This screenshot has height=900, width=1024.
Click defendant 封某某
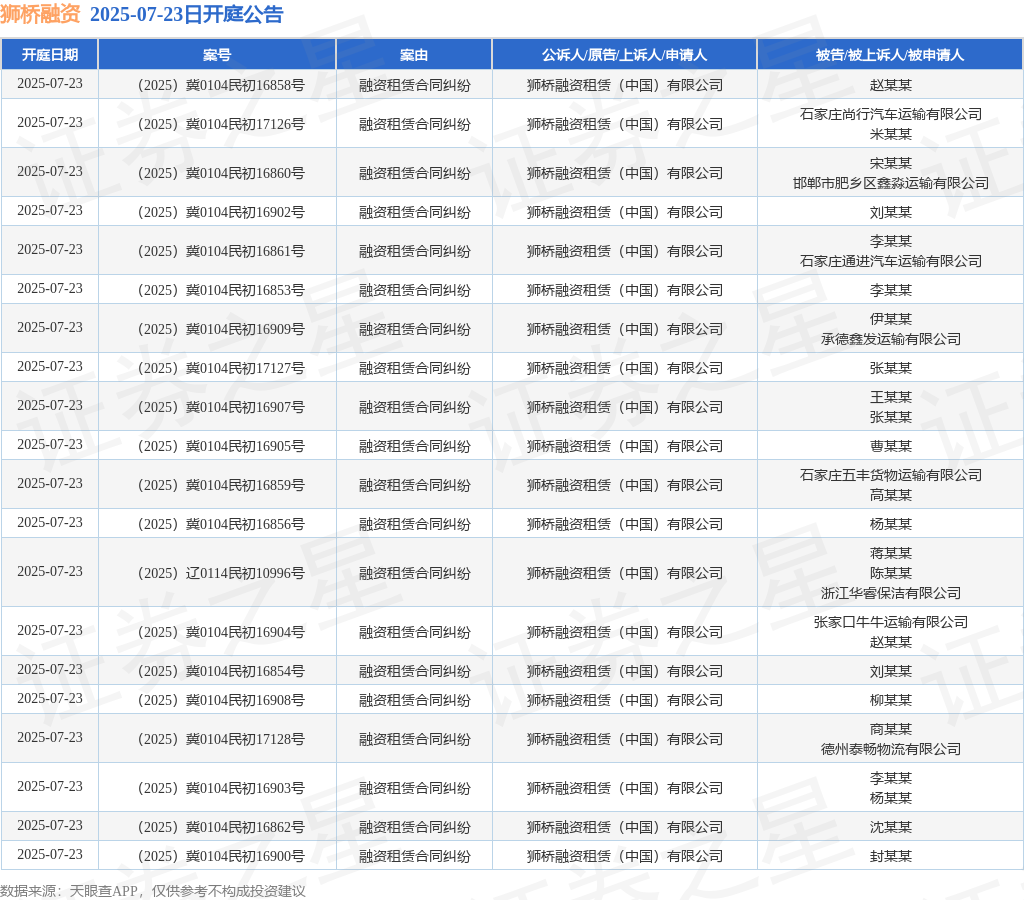891,856
